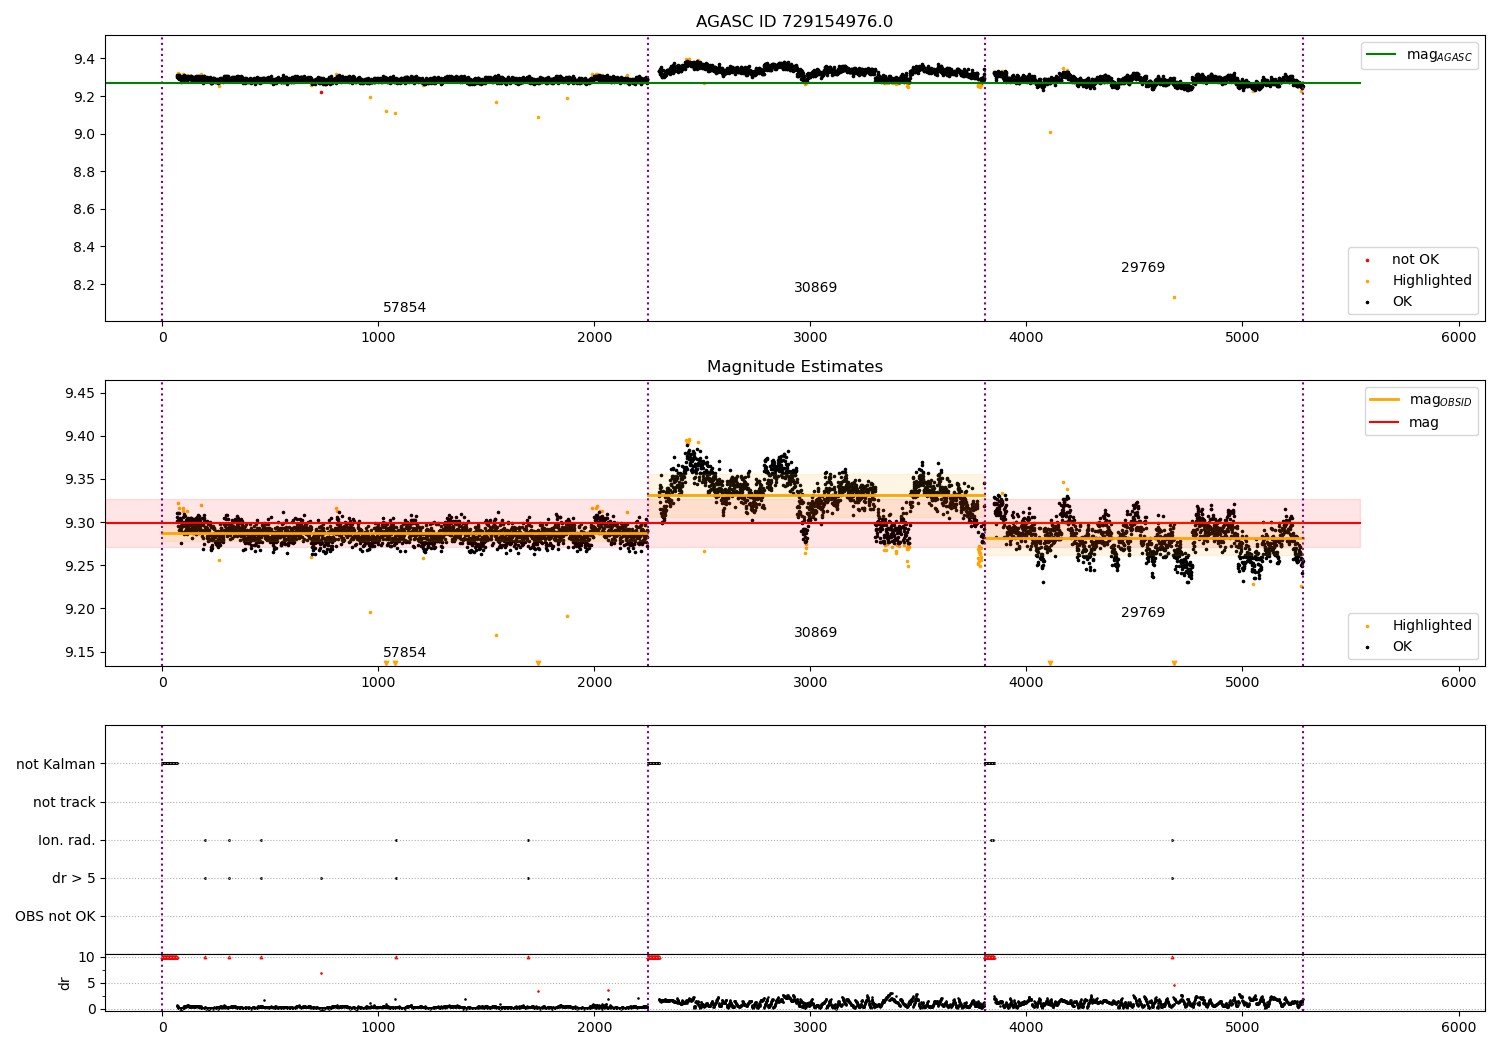Select the mag AGASC legend entry
Viewport: 1500px width, 1050px height.
click(1419, 55)
